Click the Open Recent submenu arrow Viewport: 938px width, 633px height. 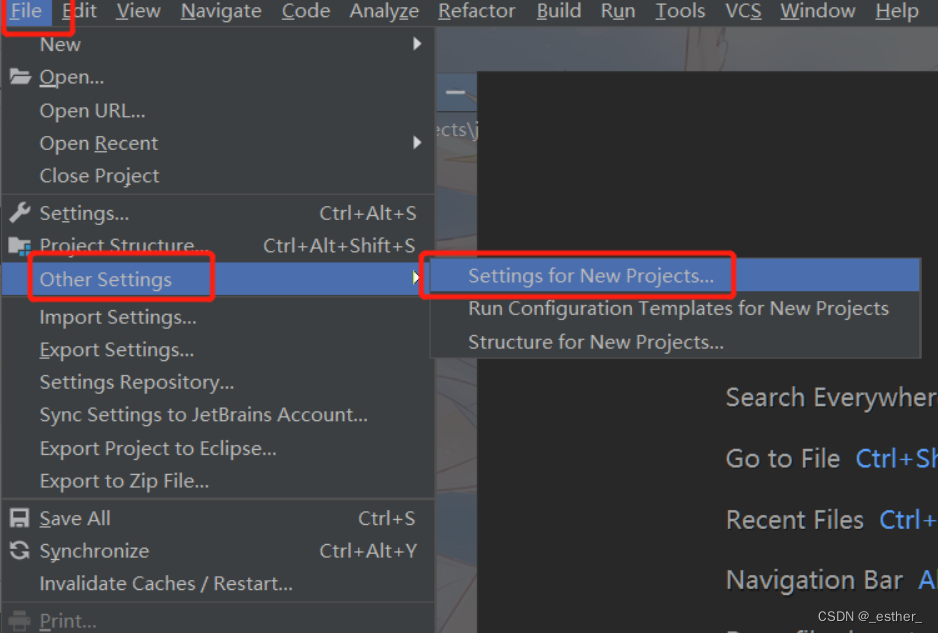(x=417, y=142)
